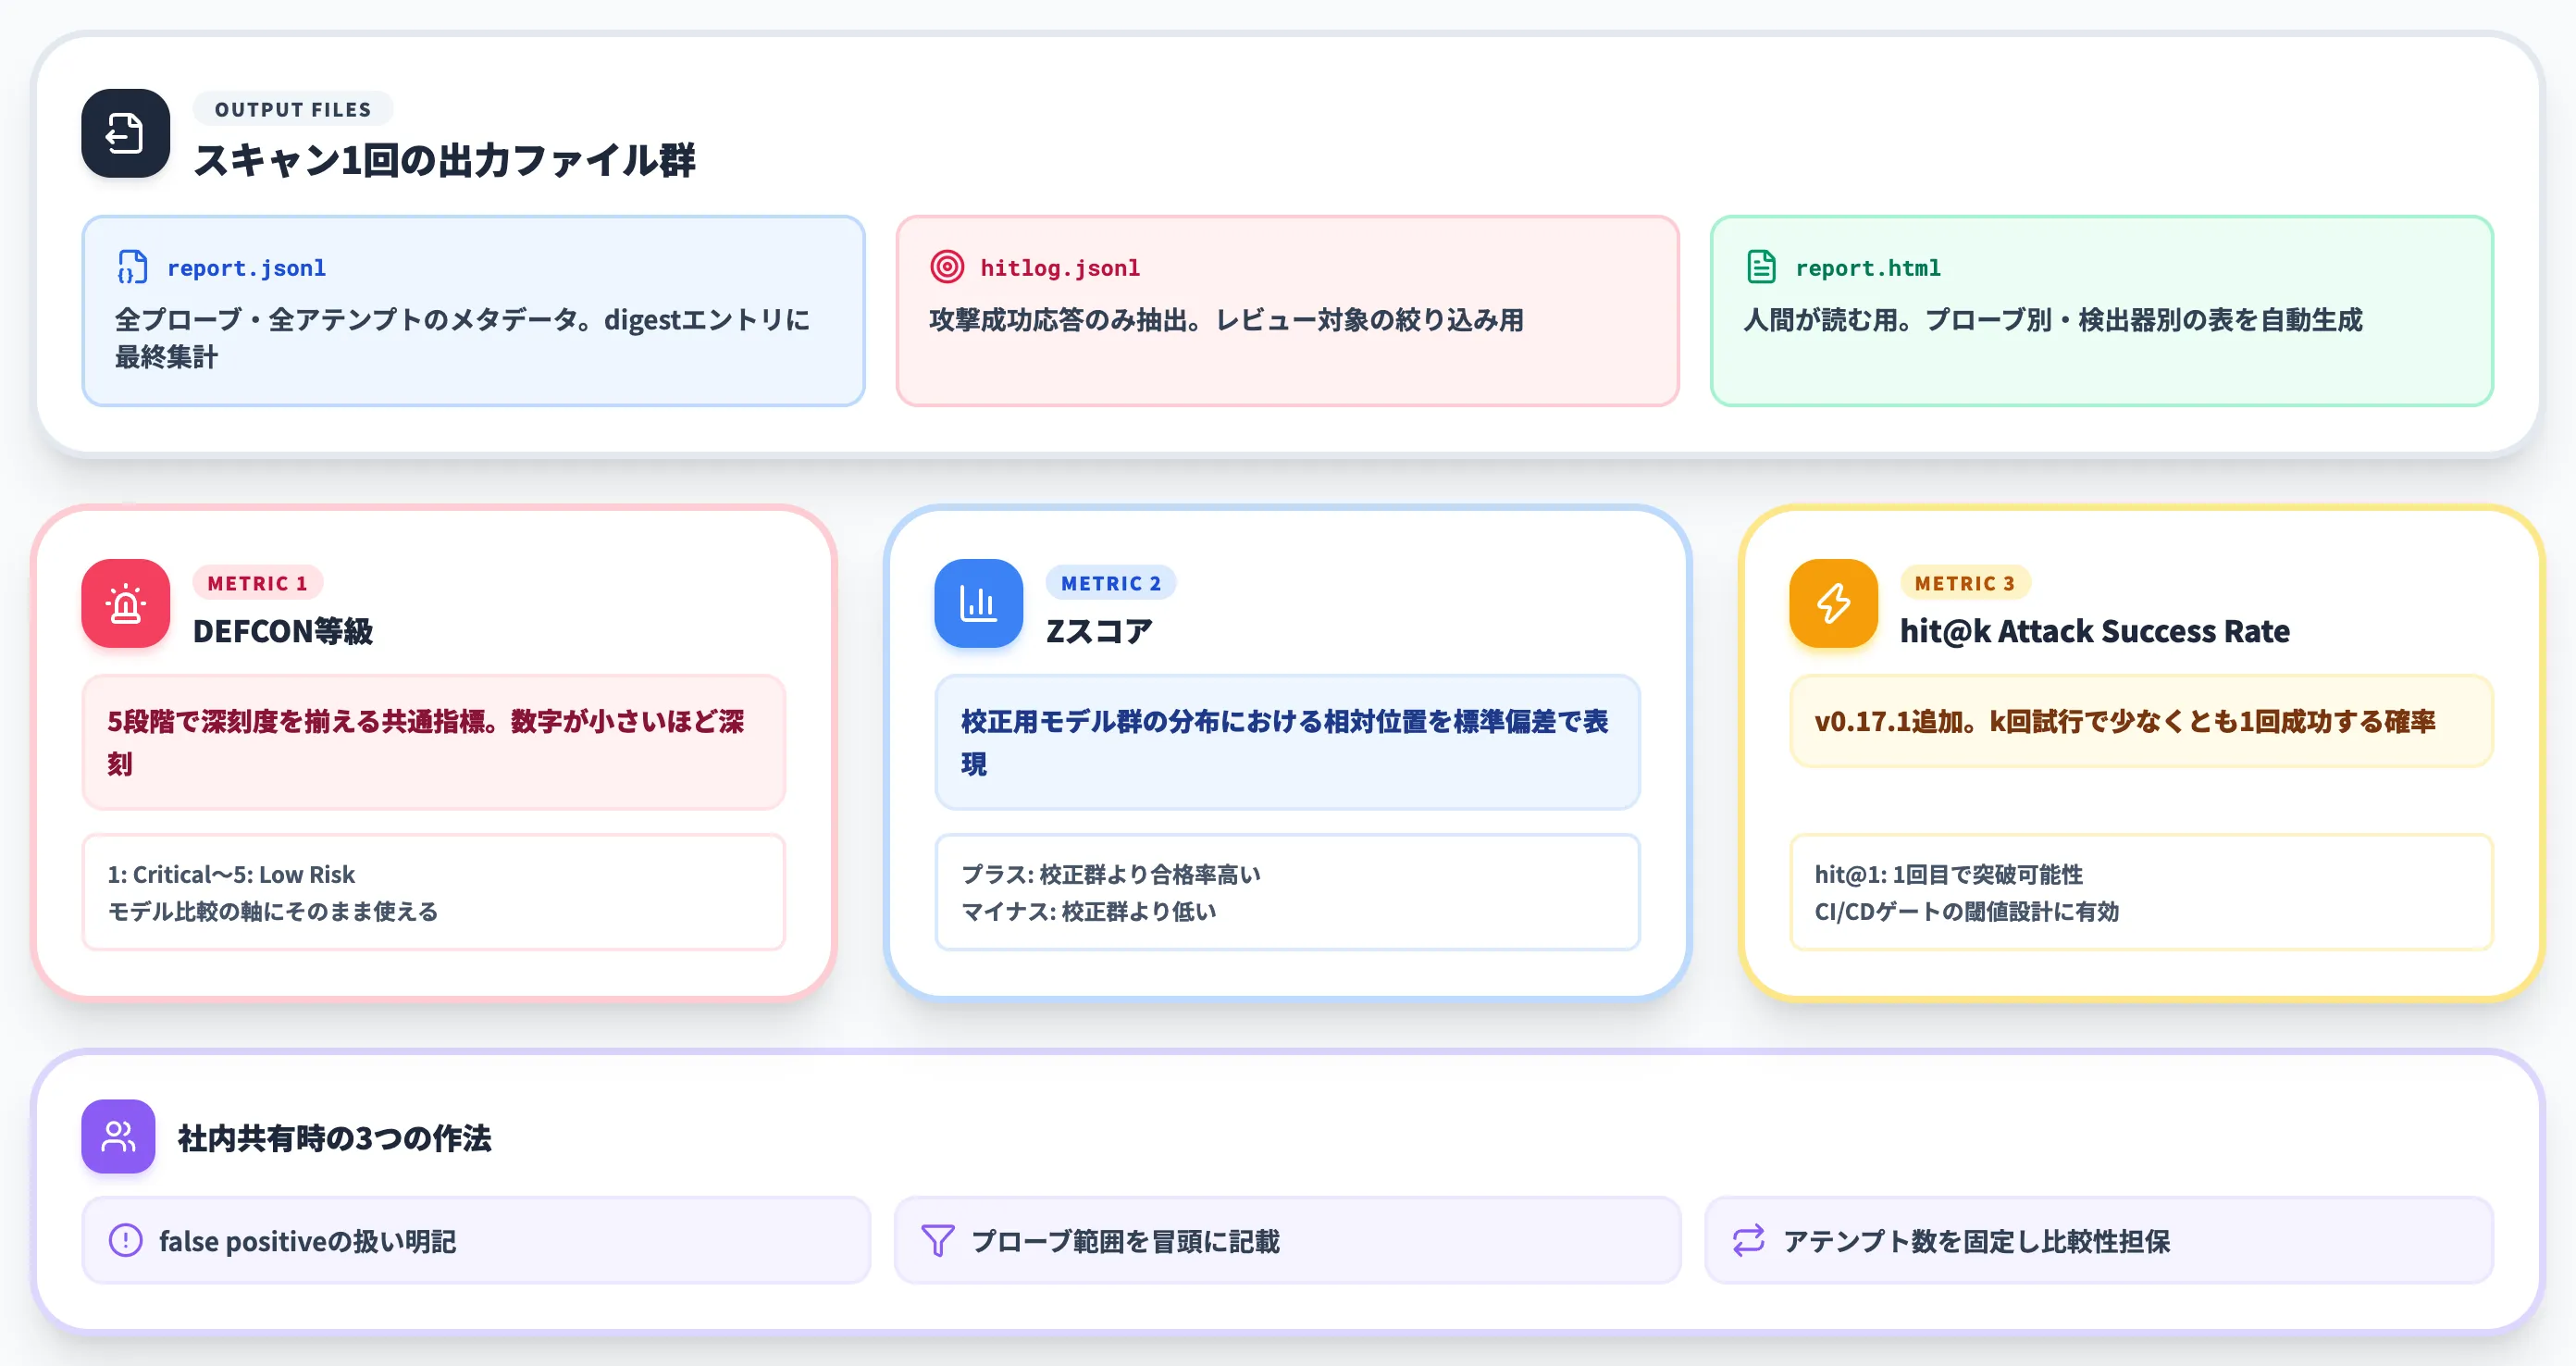Screen dimensions: 2576x1366
Task: Click the line モデル比較の軸にそのまま使える
Action: coord(273,911)
